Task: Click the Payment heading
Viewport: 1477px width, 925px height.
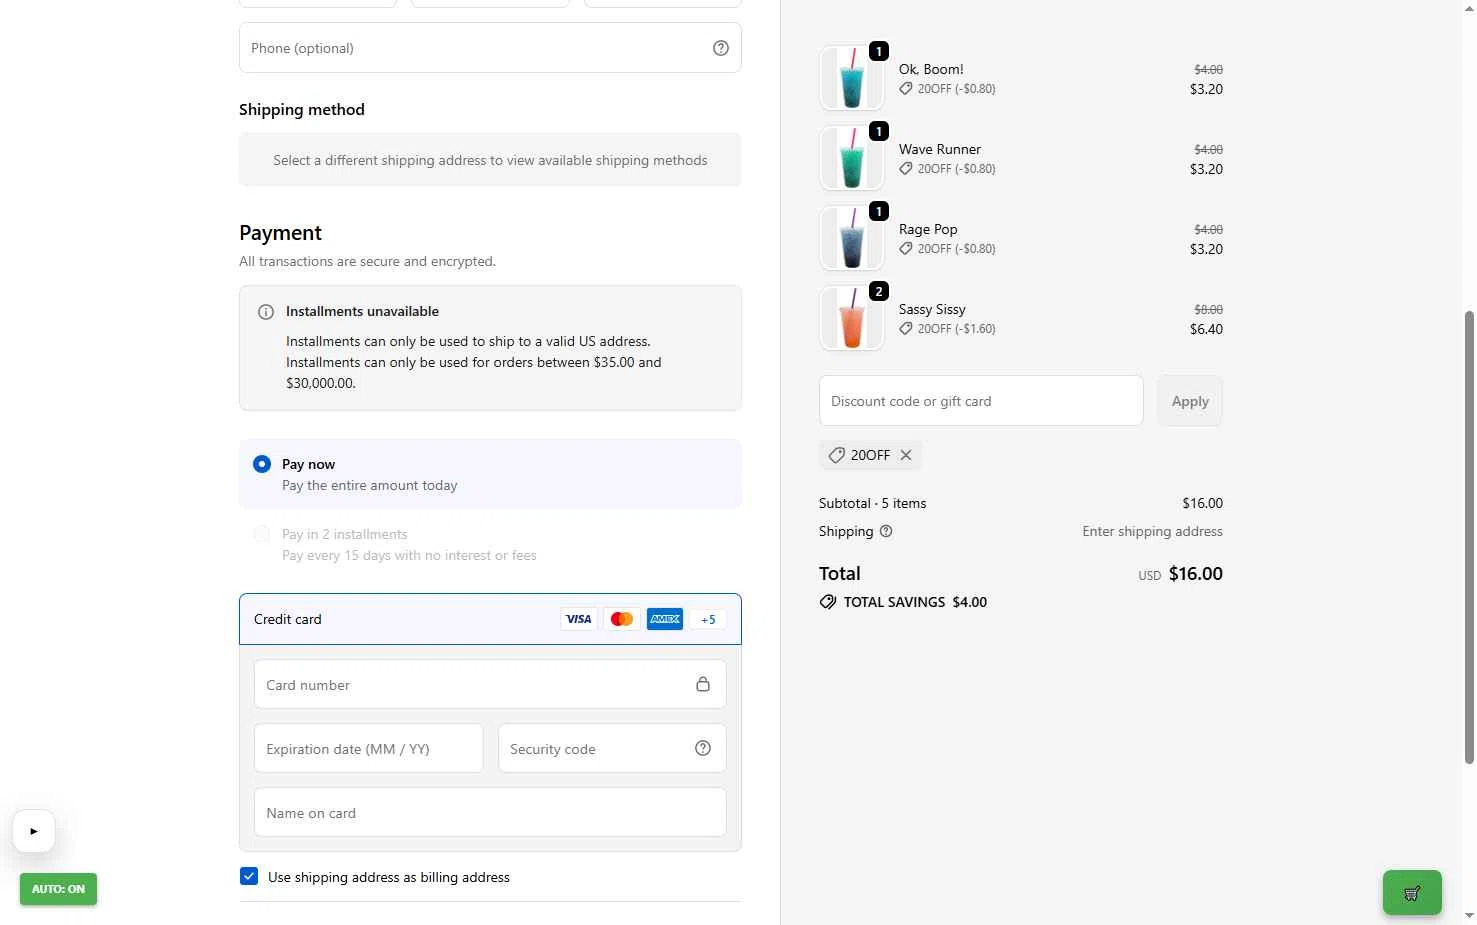Action: (x=280, y=233)
